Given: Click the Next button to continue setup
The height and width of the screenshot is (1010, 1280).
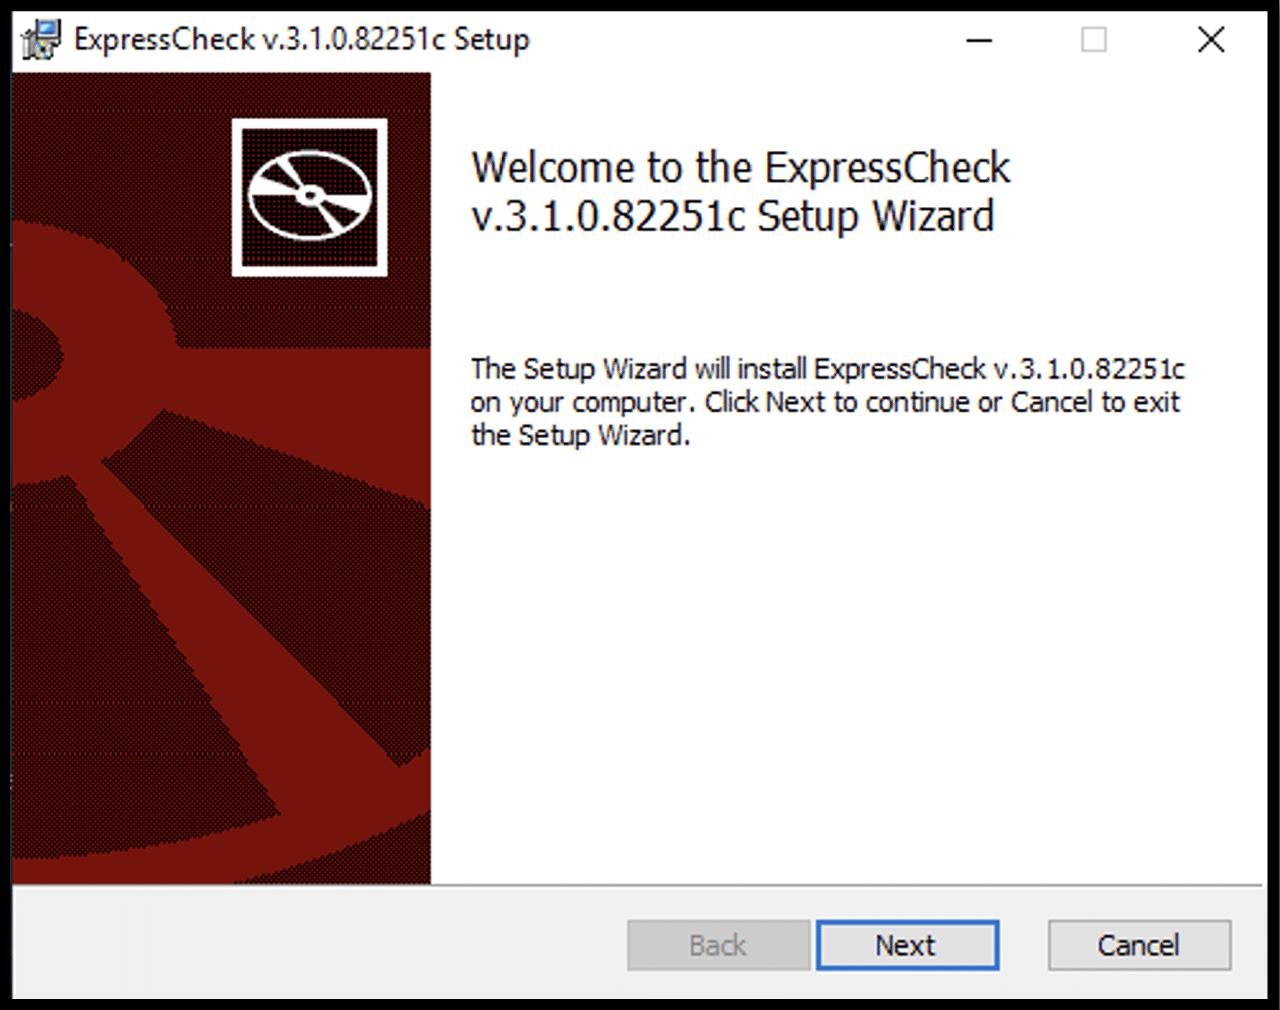Looking at the screenshot, I should 907,945.
